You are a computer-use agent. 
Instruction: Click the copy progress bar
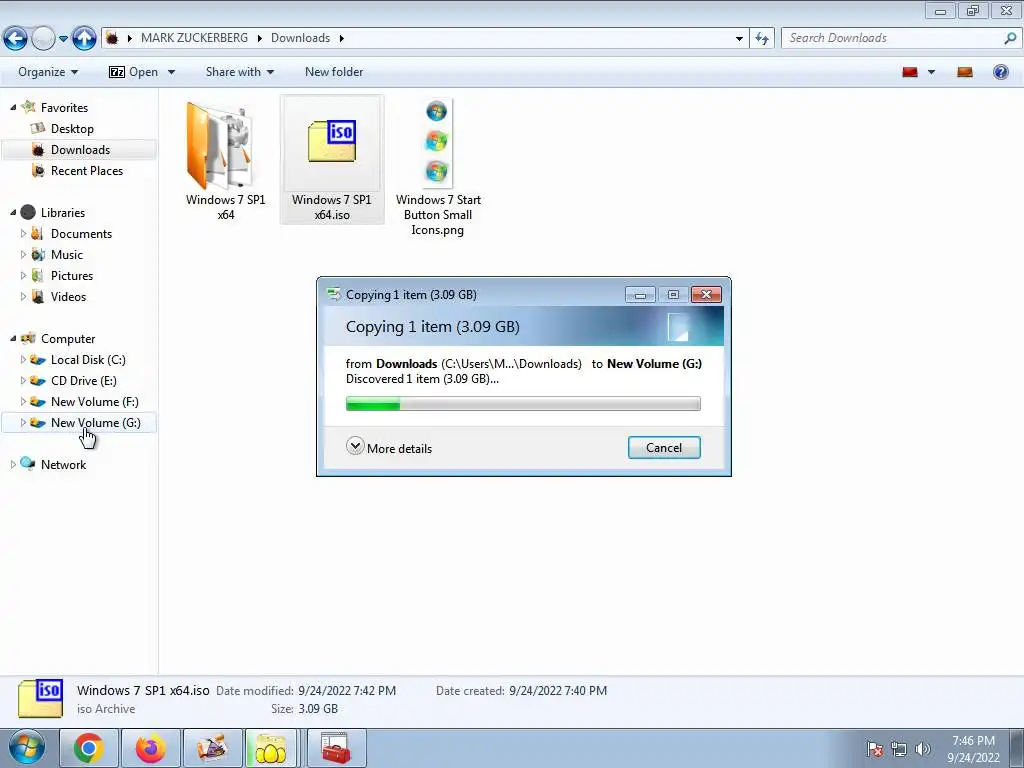523,404
